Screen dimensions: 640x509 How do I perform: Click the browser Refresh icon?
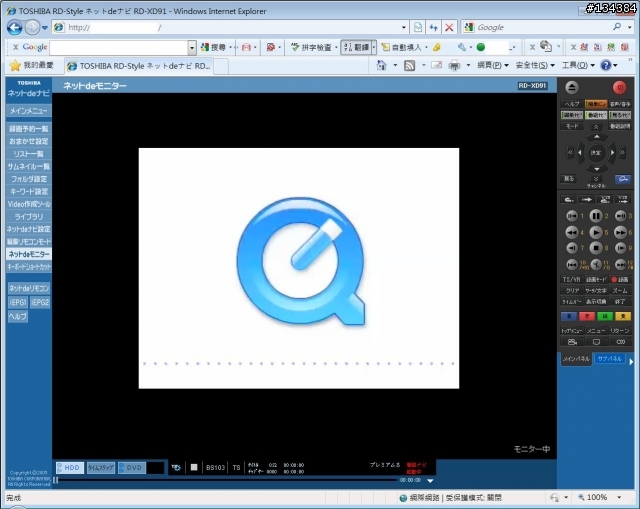(433, 27)
